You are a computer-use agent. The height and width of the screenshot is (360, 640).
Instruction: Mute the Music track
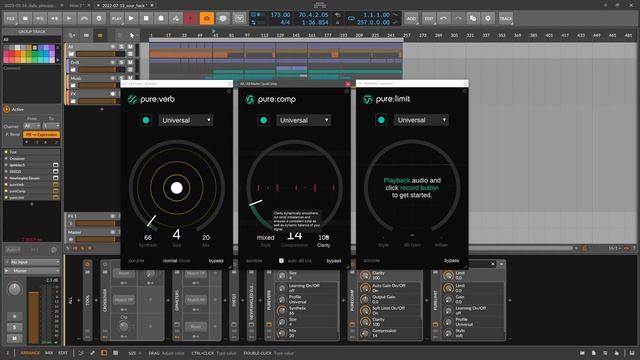click(130, 78)
